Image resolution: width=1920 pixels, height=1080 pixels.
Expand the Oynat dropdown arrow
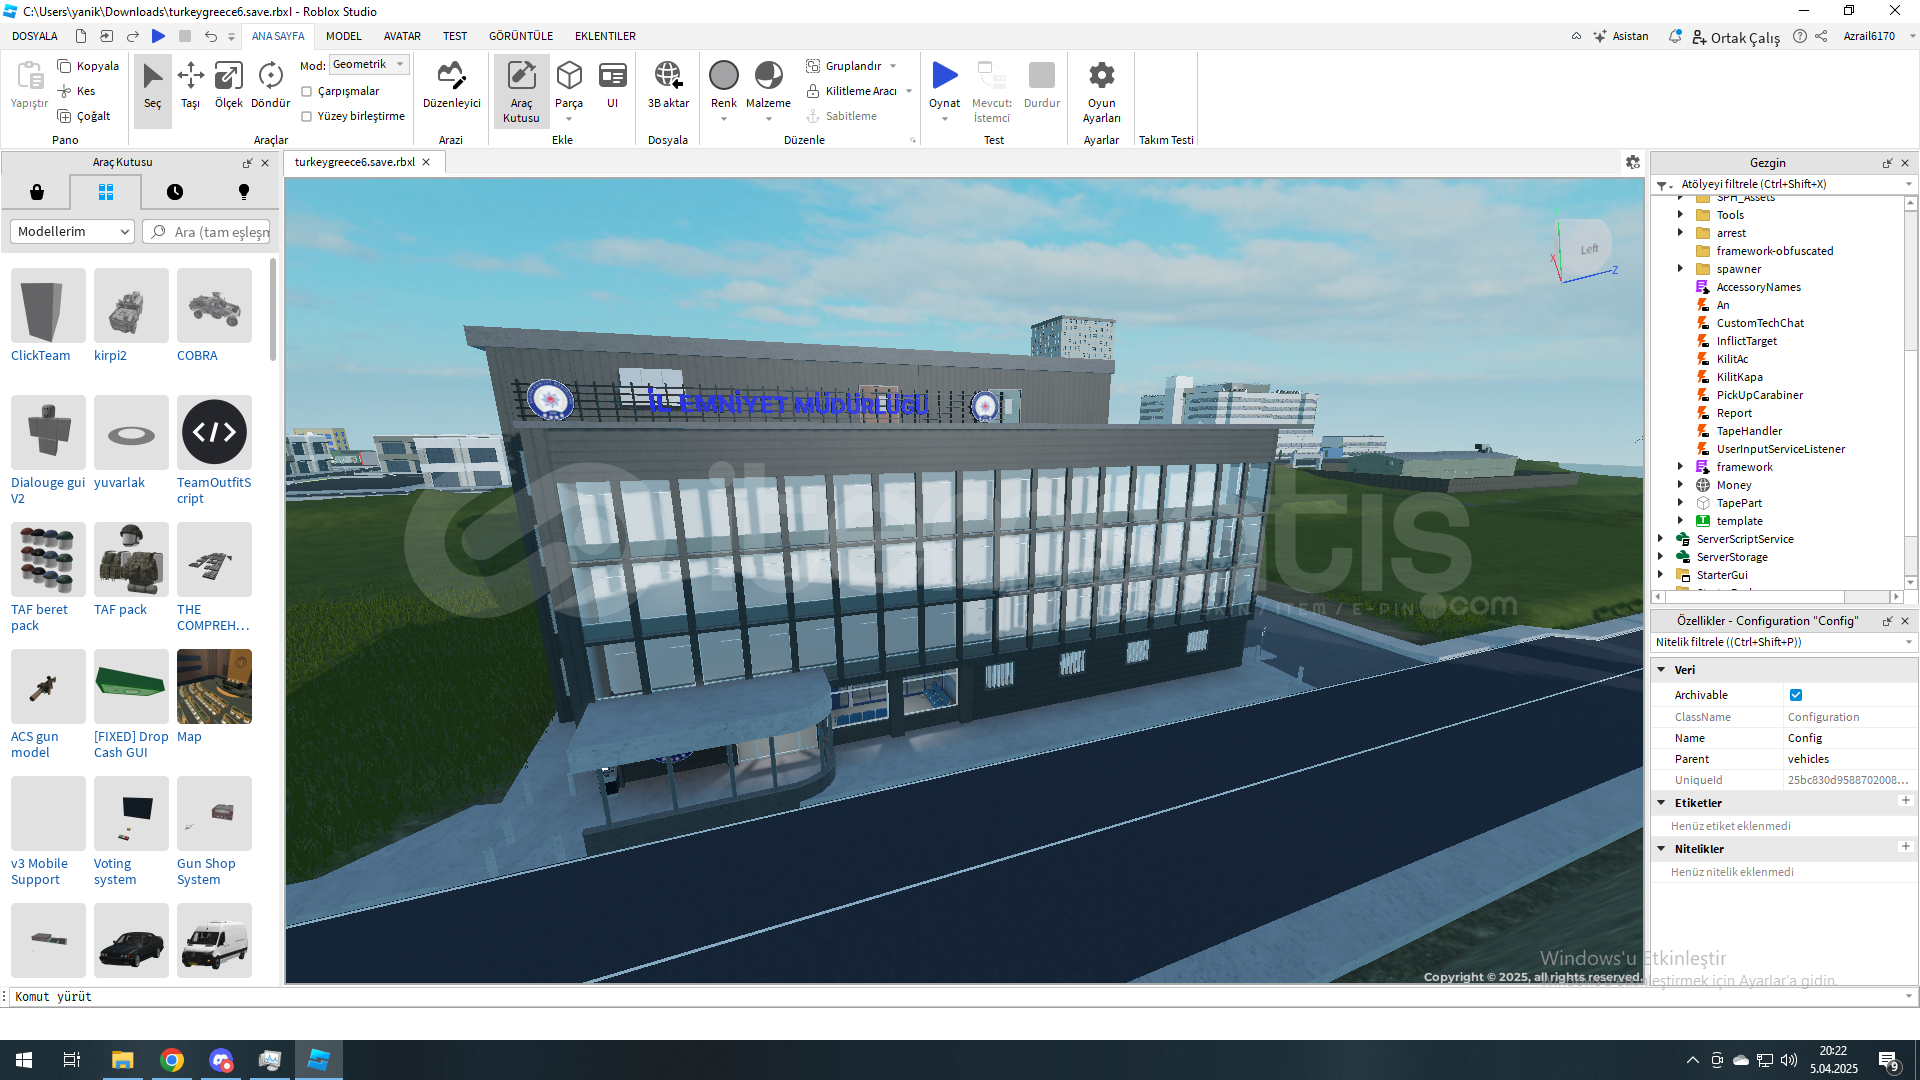944,119
